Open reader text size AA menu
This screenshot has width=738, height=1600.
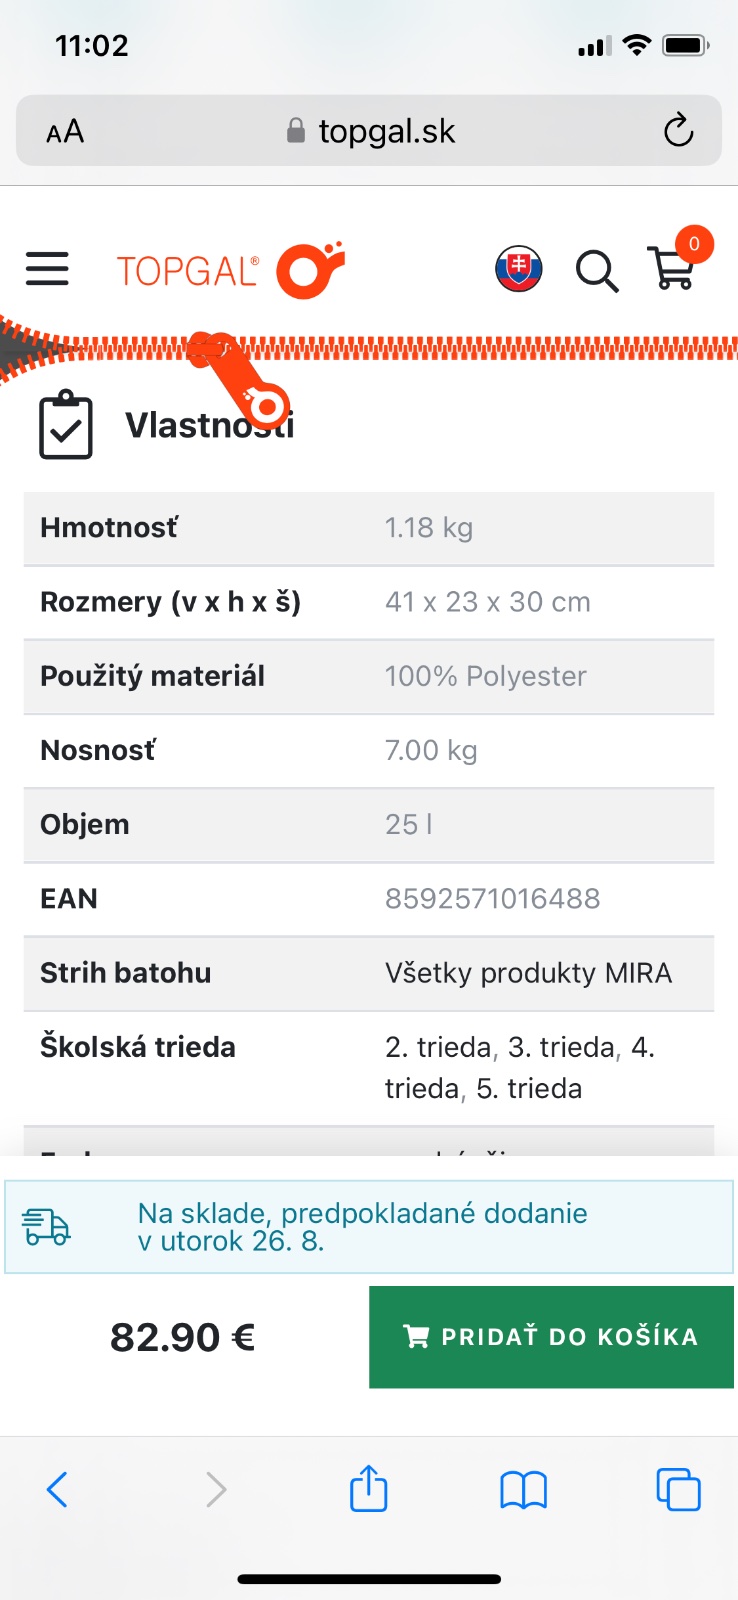pos(65,131)
